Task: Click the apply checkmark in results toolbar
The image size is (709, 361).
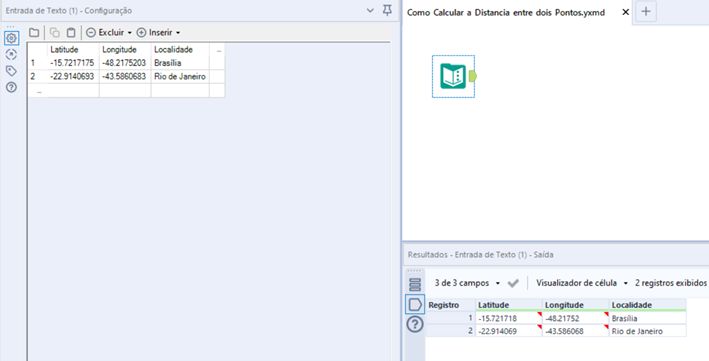Action: (x=513, y=283)
